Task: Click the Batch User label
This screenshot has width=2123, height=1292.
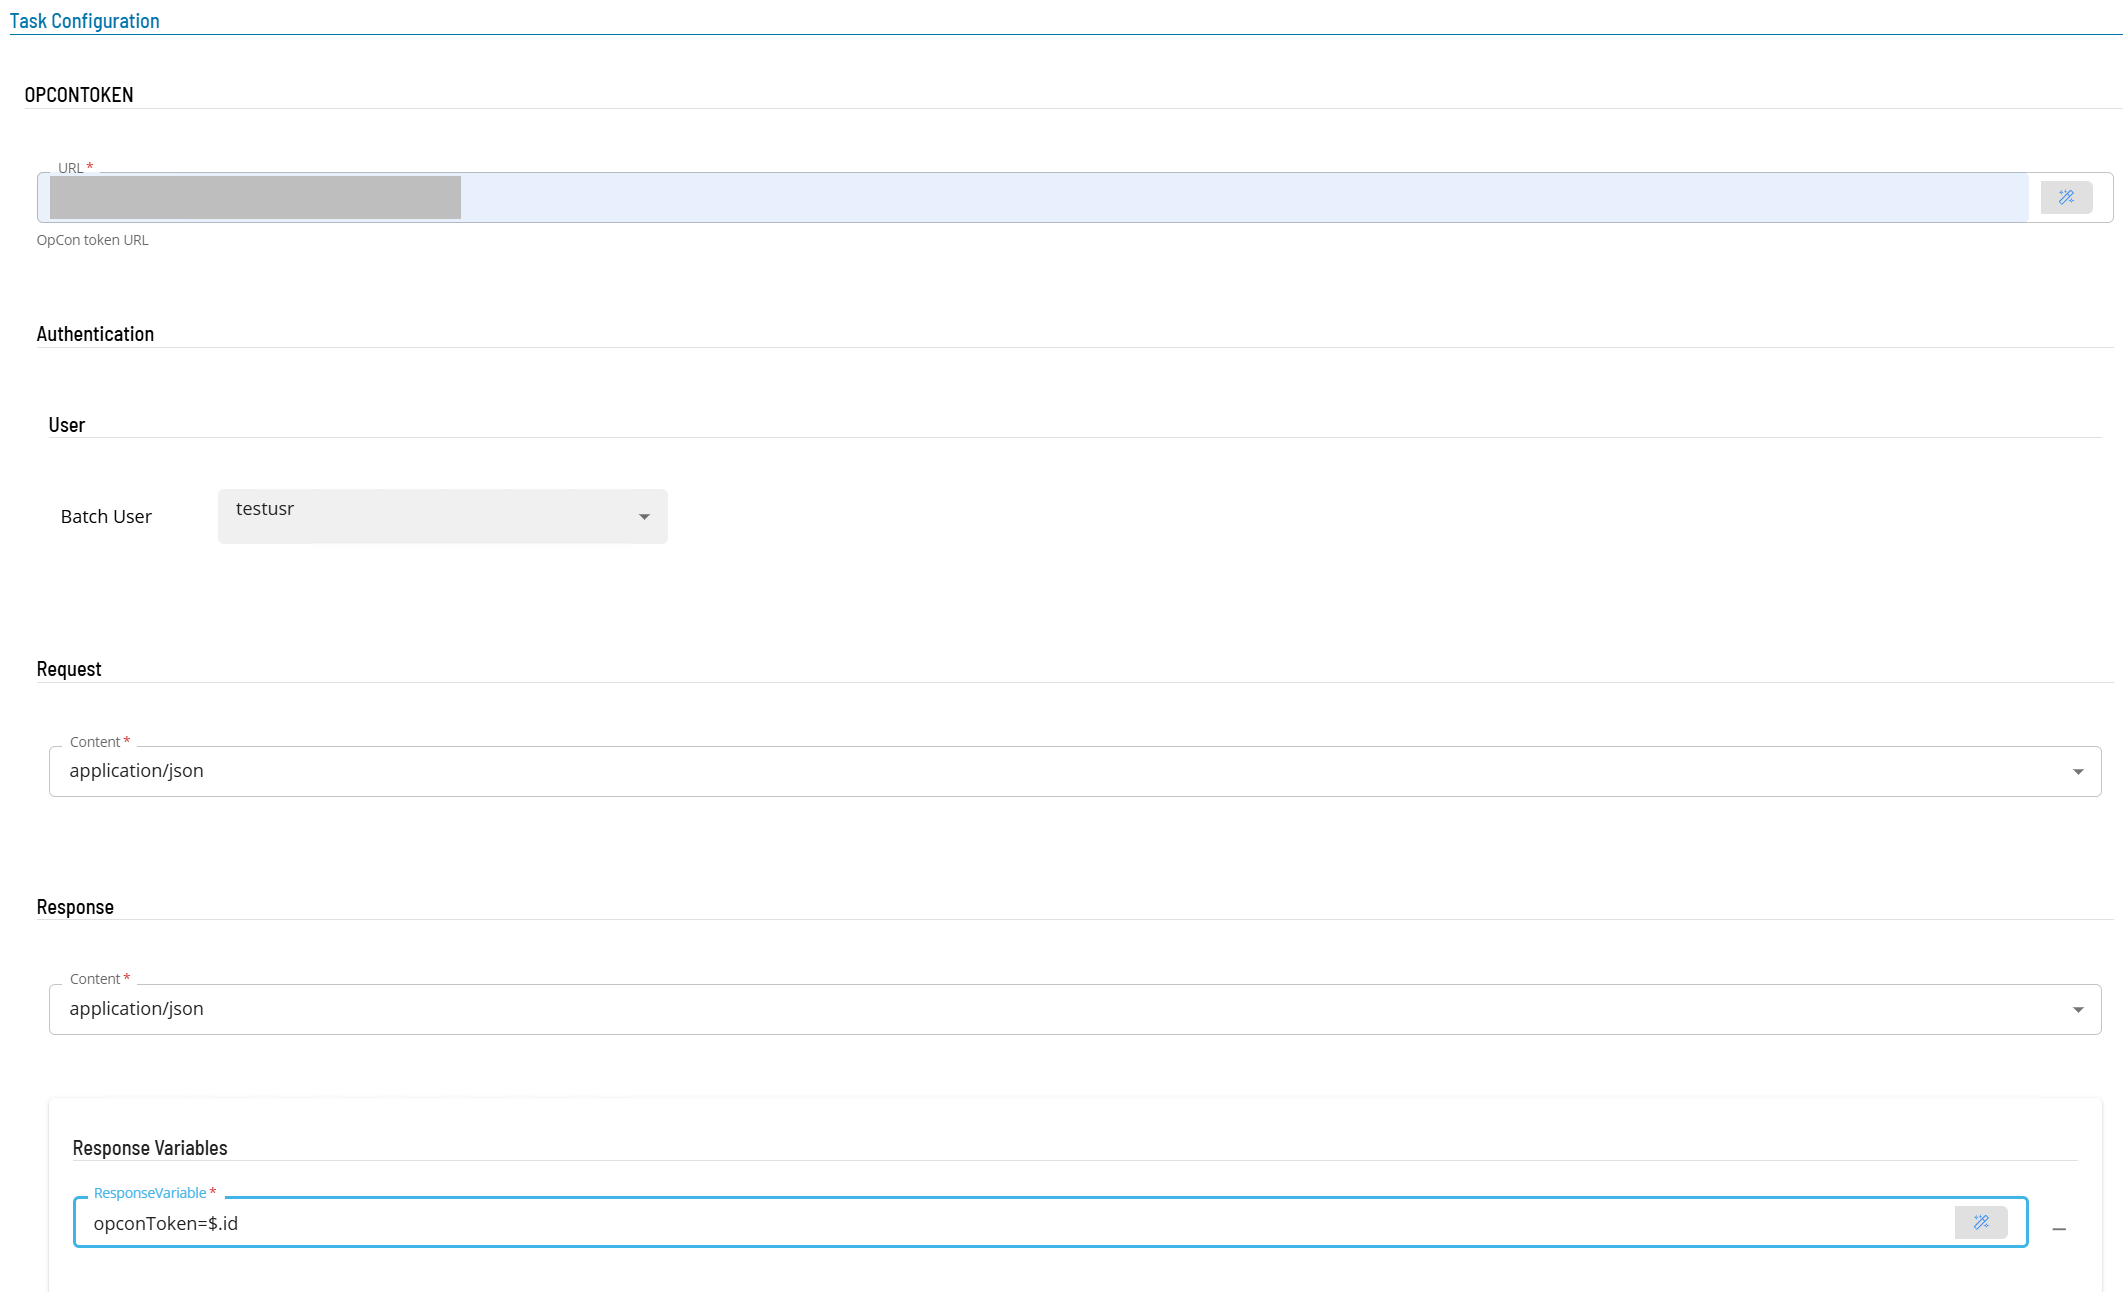Action: click(x=106, y=517)
